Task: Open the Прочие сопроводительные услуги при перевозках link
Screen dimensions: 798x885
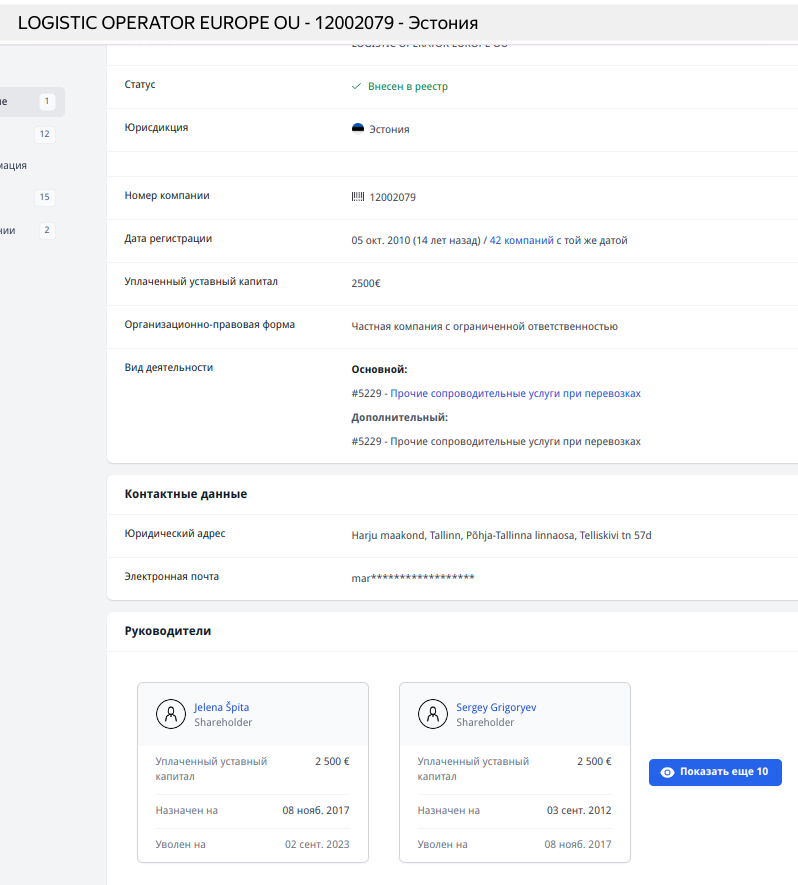Action: pos(515,393)
